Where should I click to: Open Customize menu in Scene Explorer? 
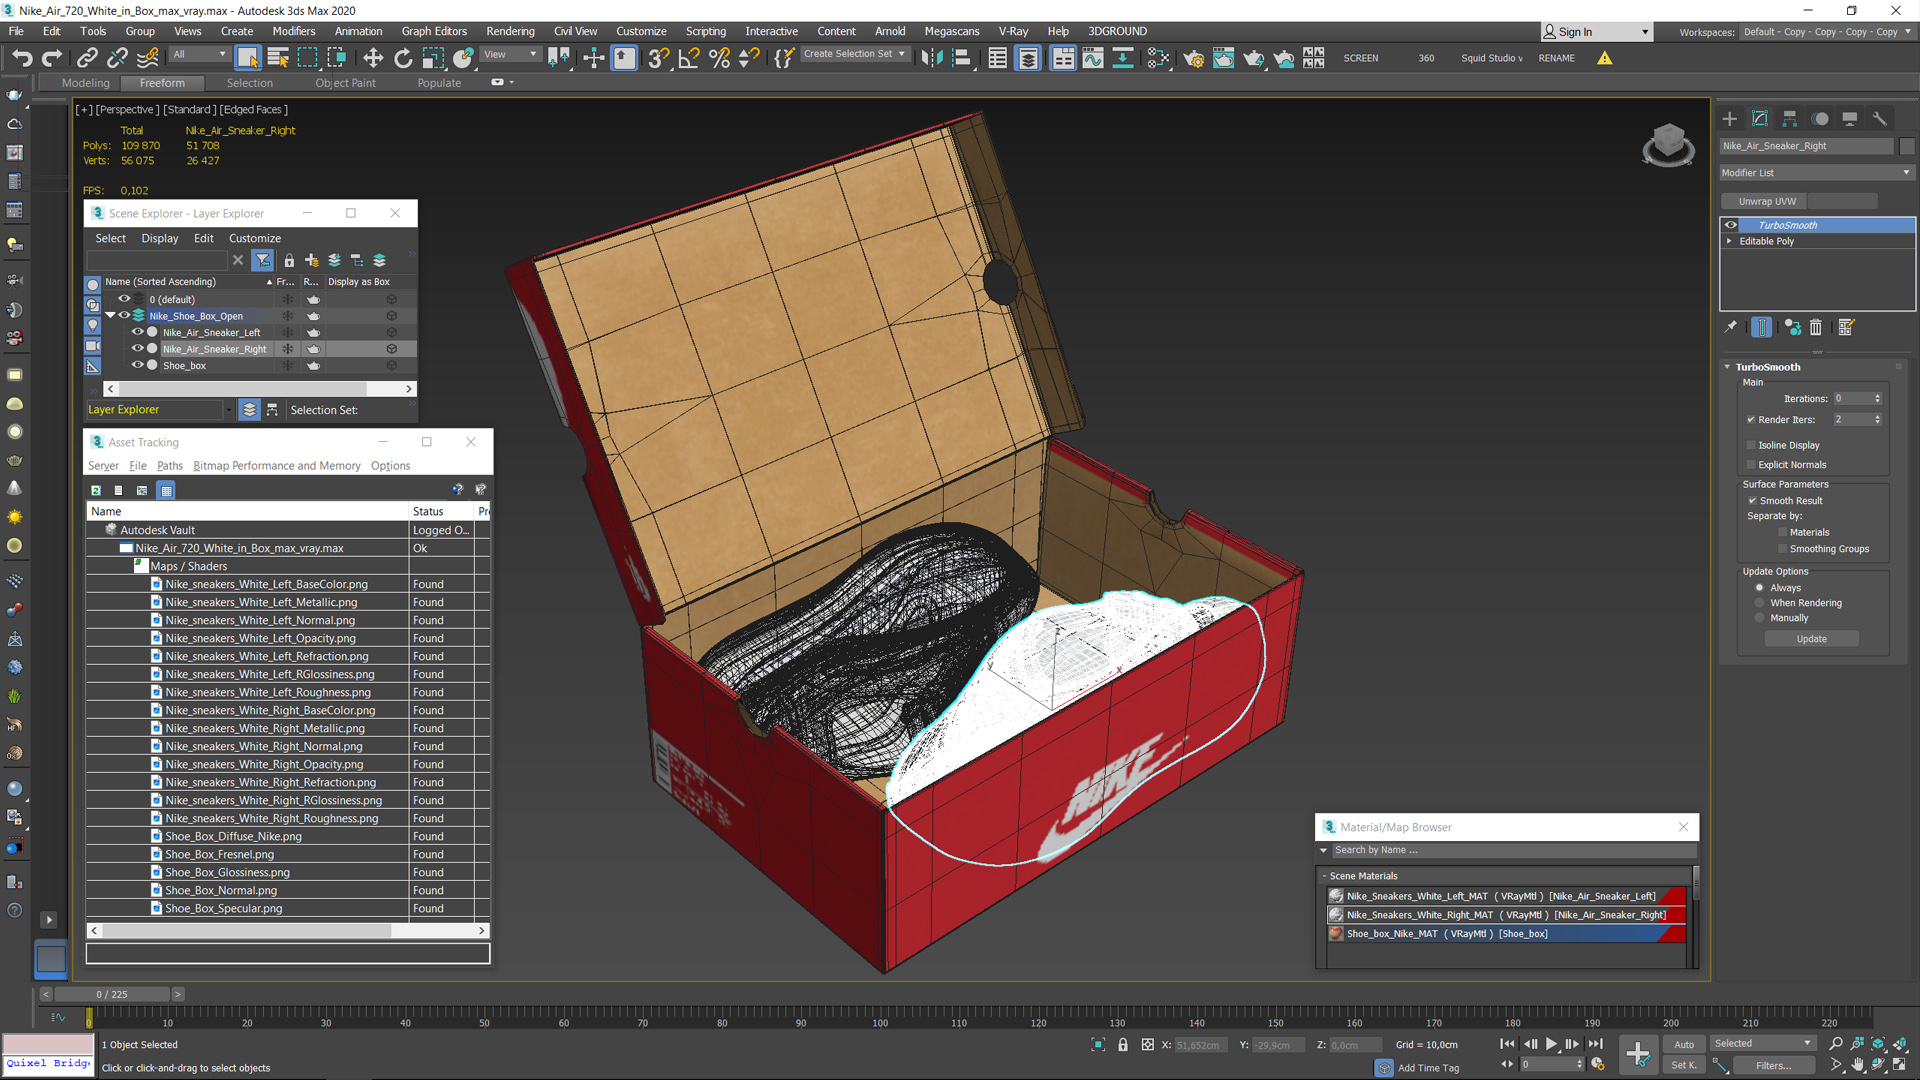pyautogui.click(x=254, y=238)
